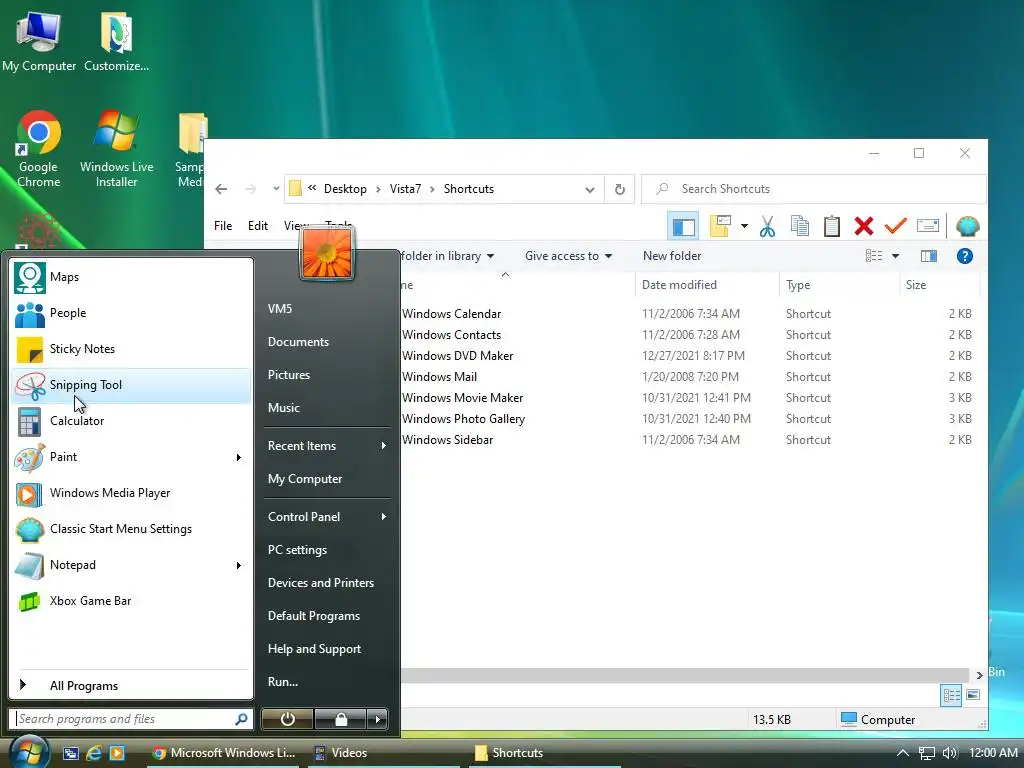Open PC settings from Start menu
Screen dimensions: 1024x768
pos(328,550)
